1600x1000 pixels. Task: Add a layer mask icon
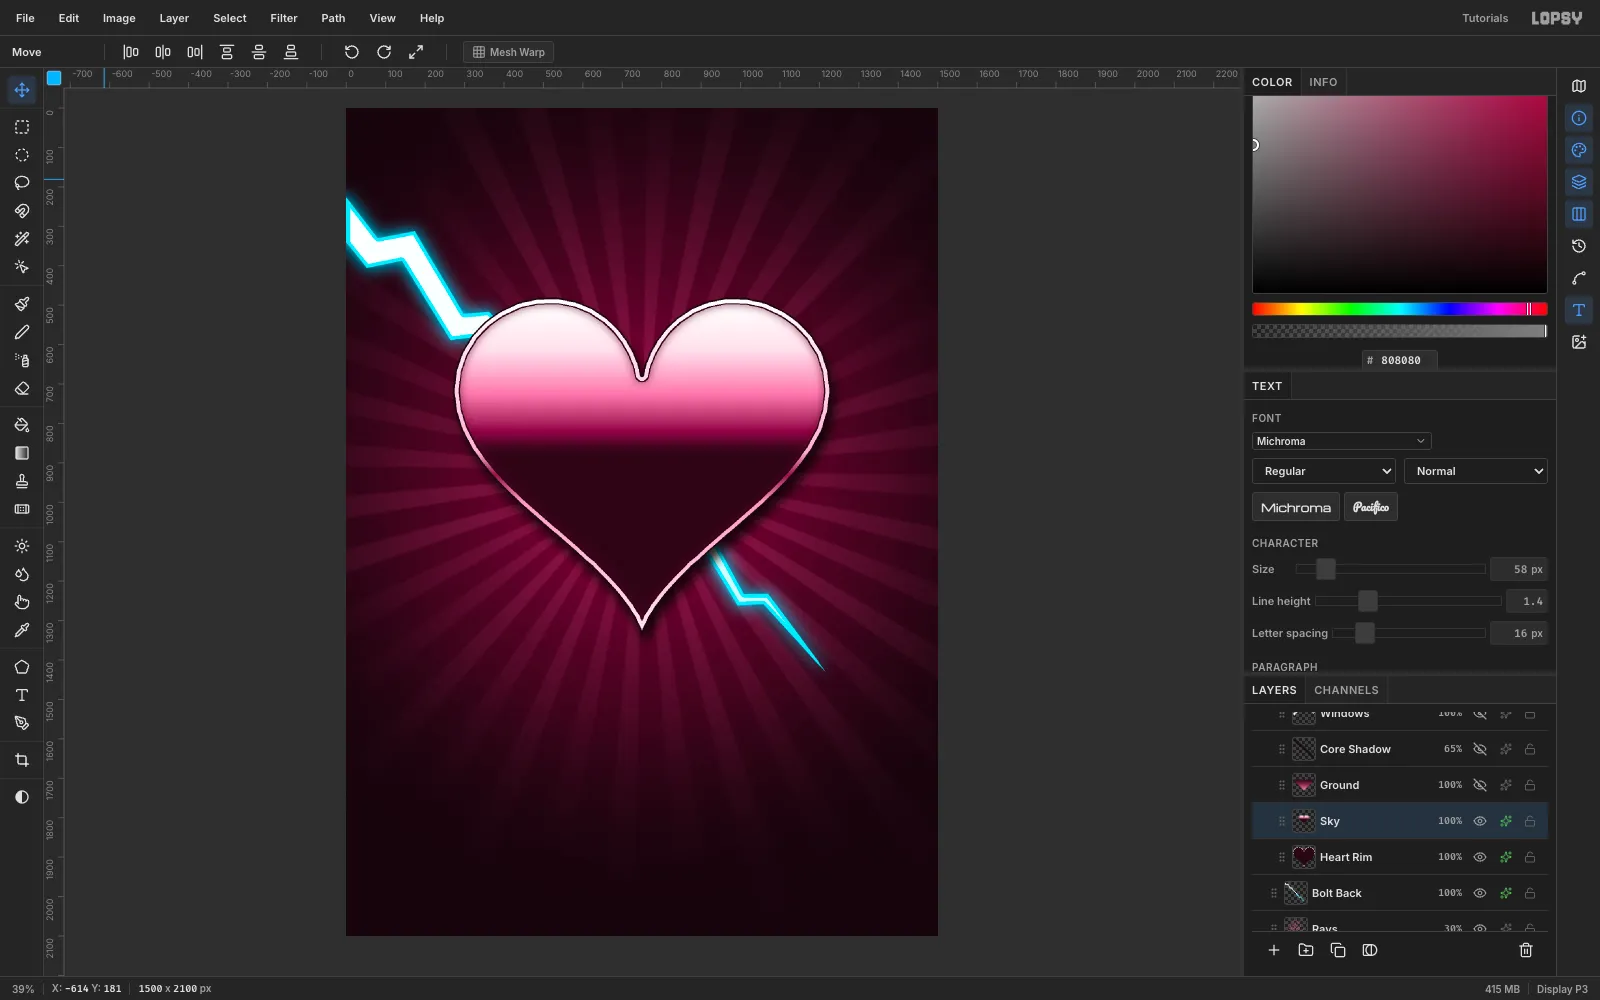pyautogui.click(x=1370, y=950)
